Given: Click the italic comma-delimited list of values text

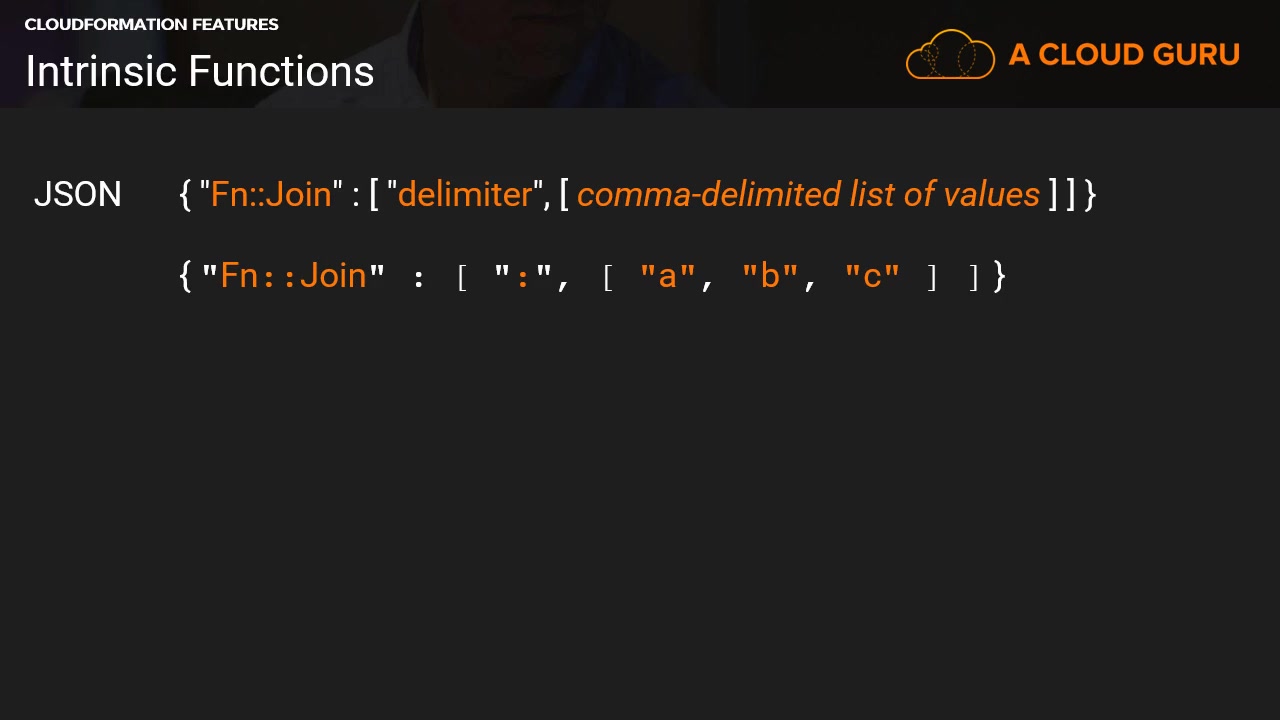Looking at the screenshot, I should point(808,194).
